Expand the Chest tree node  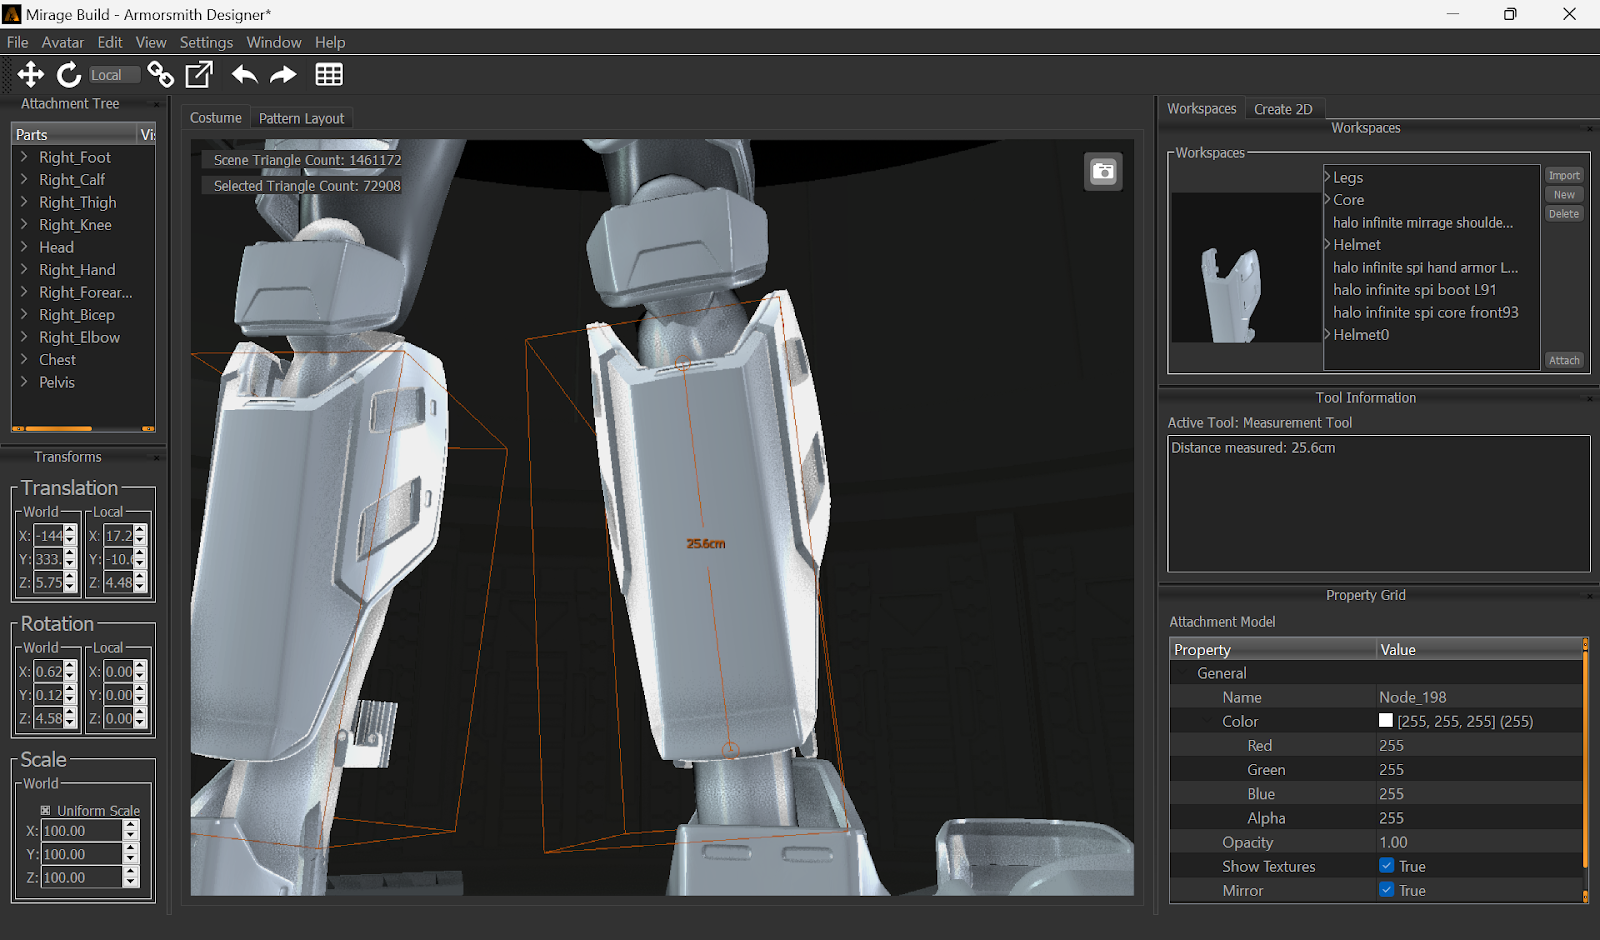click(24, 359)
